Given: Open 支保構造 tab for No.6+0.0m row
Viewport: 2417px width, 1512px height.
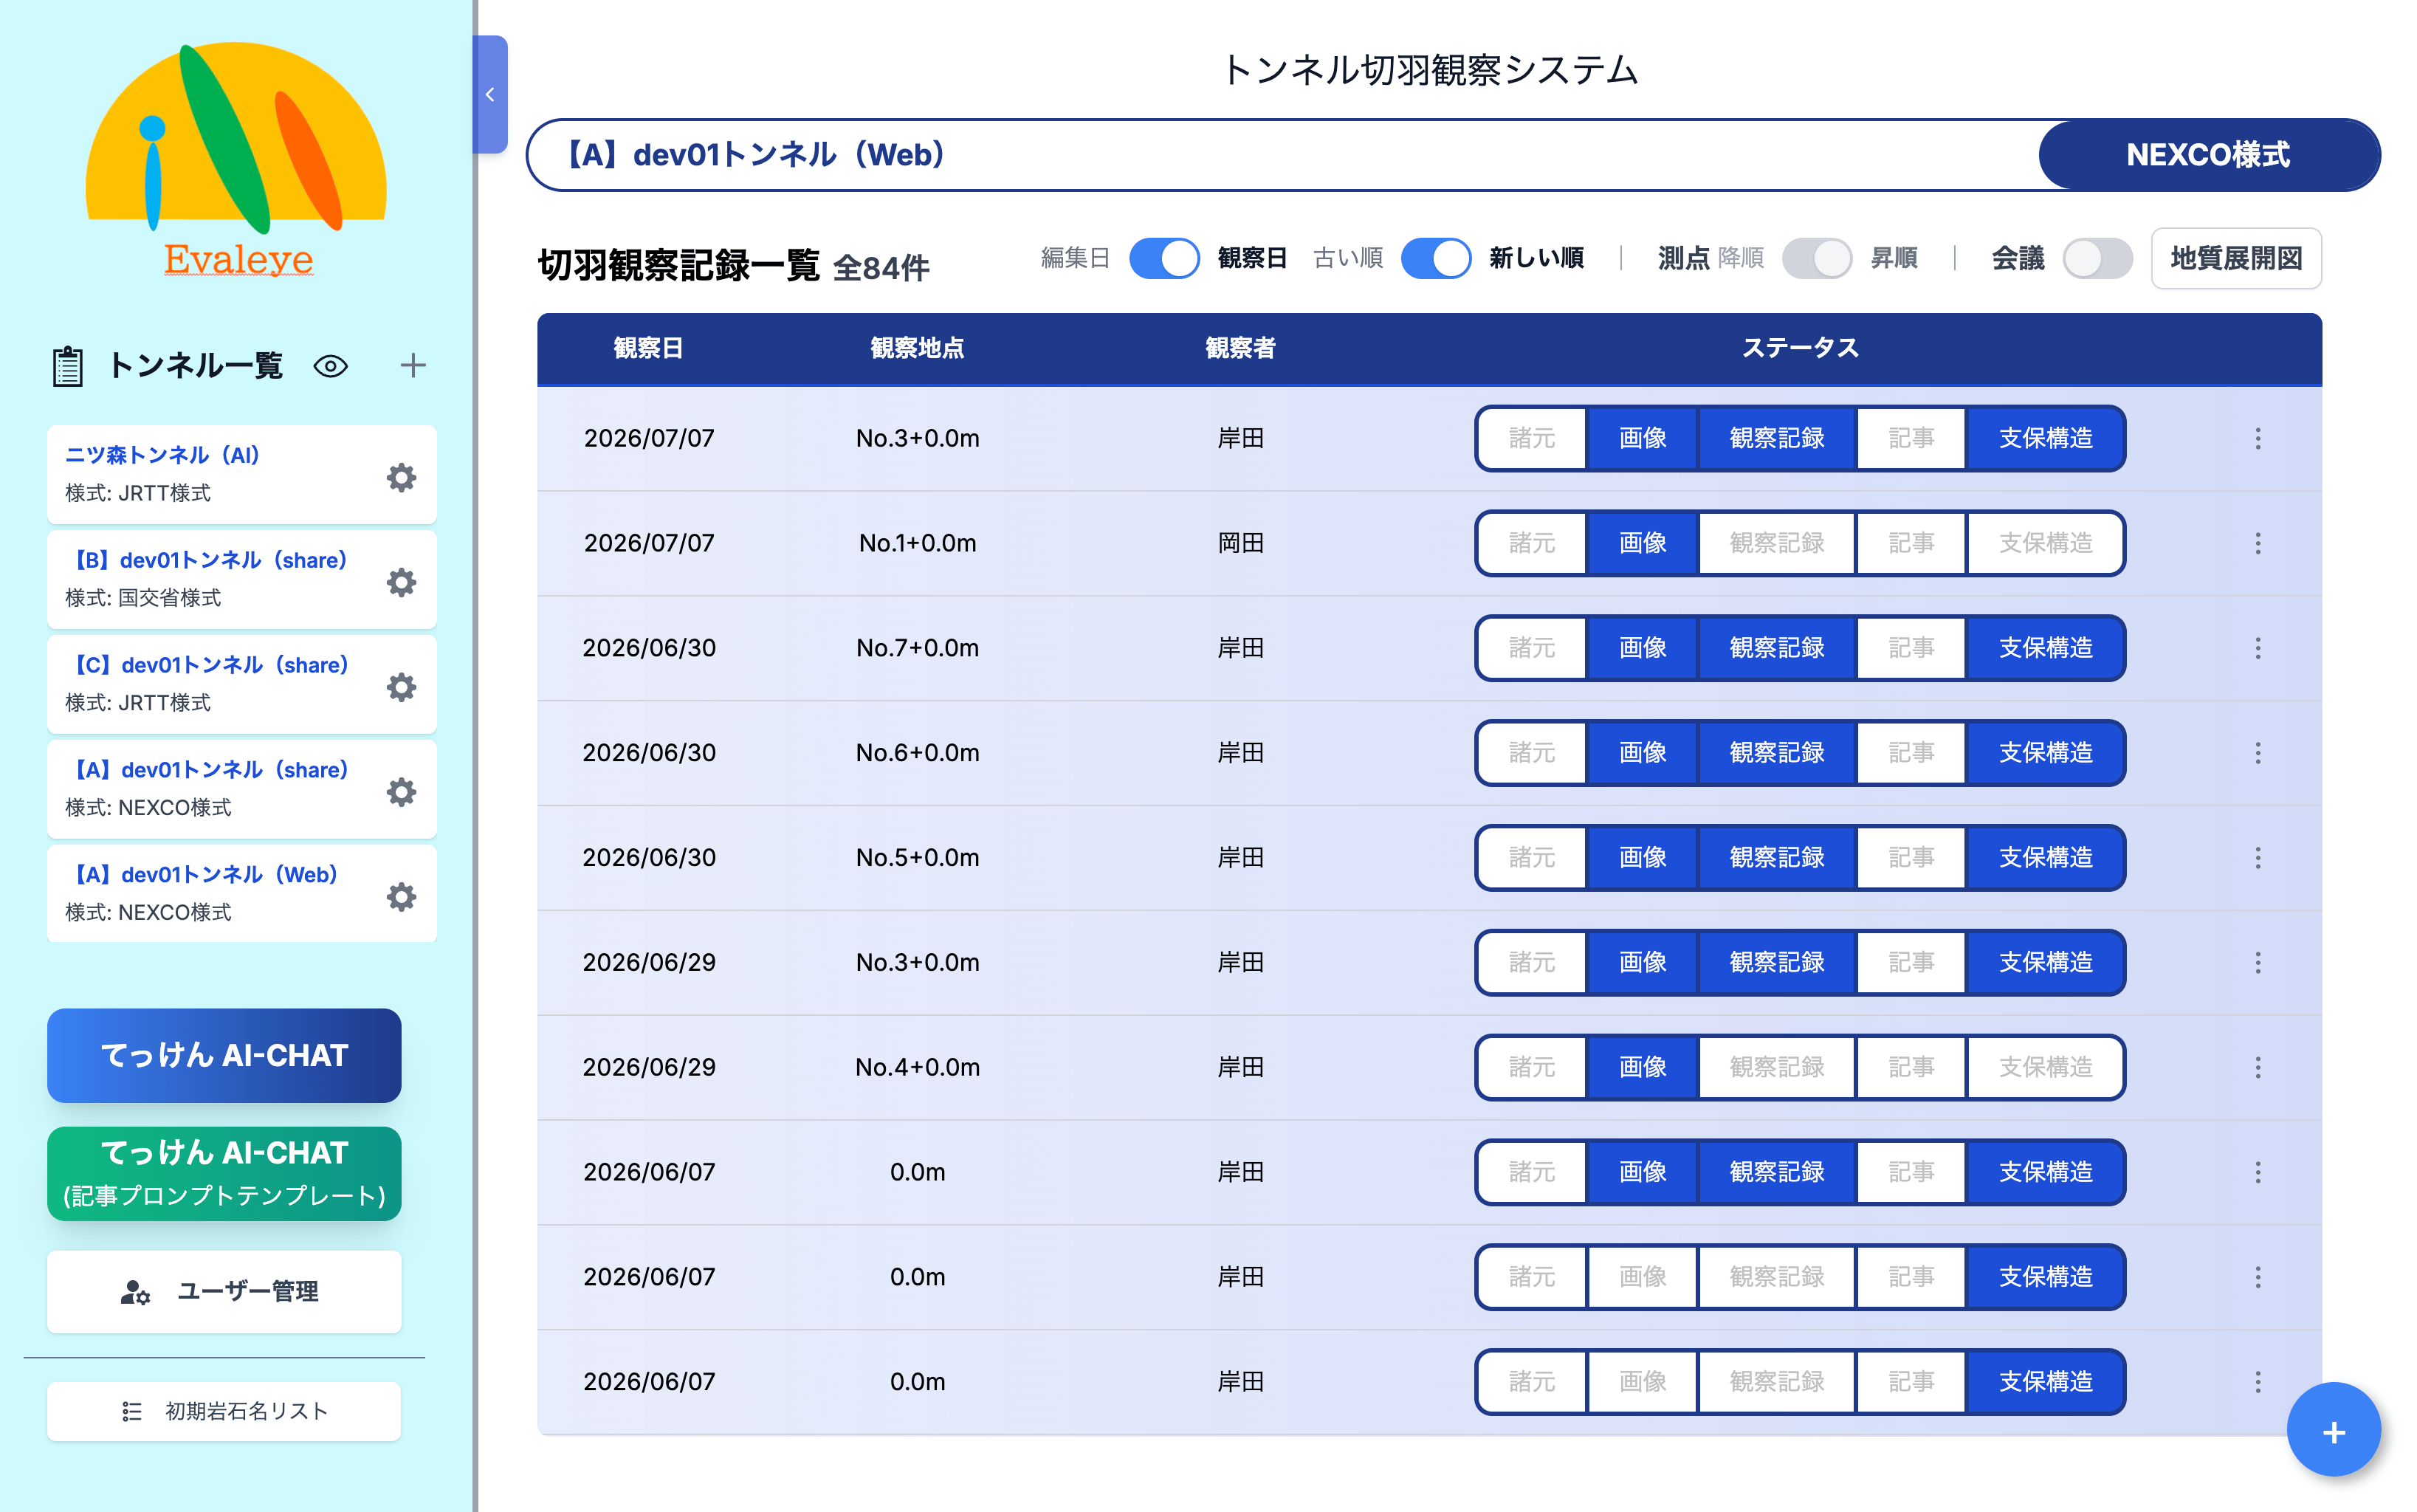Looking at the screenshot, I should 2045,753.
